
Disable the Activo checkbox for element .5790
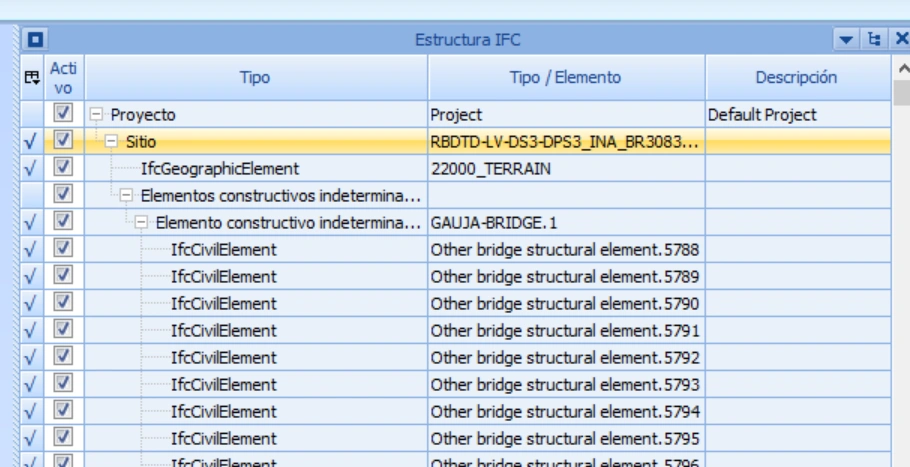tap(63, 304)
